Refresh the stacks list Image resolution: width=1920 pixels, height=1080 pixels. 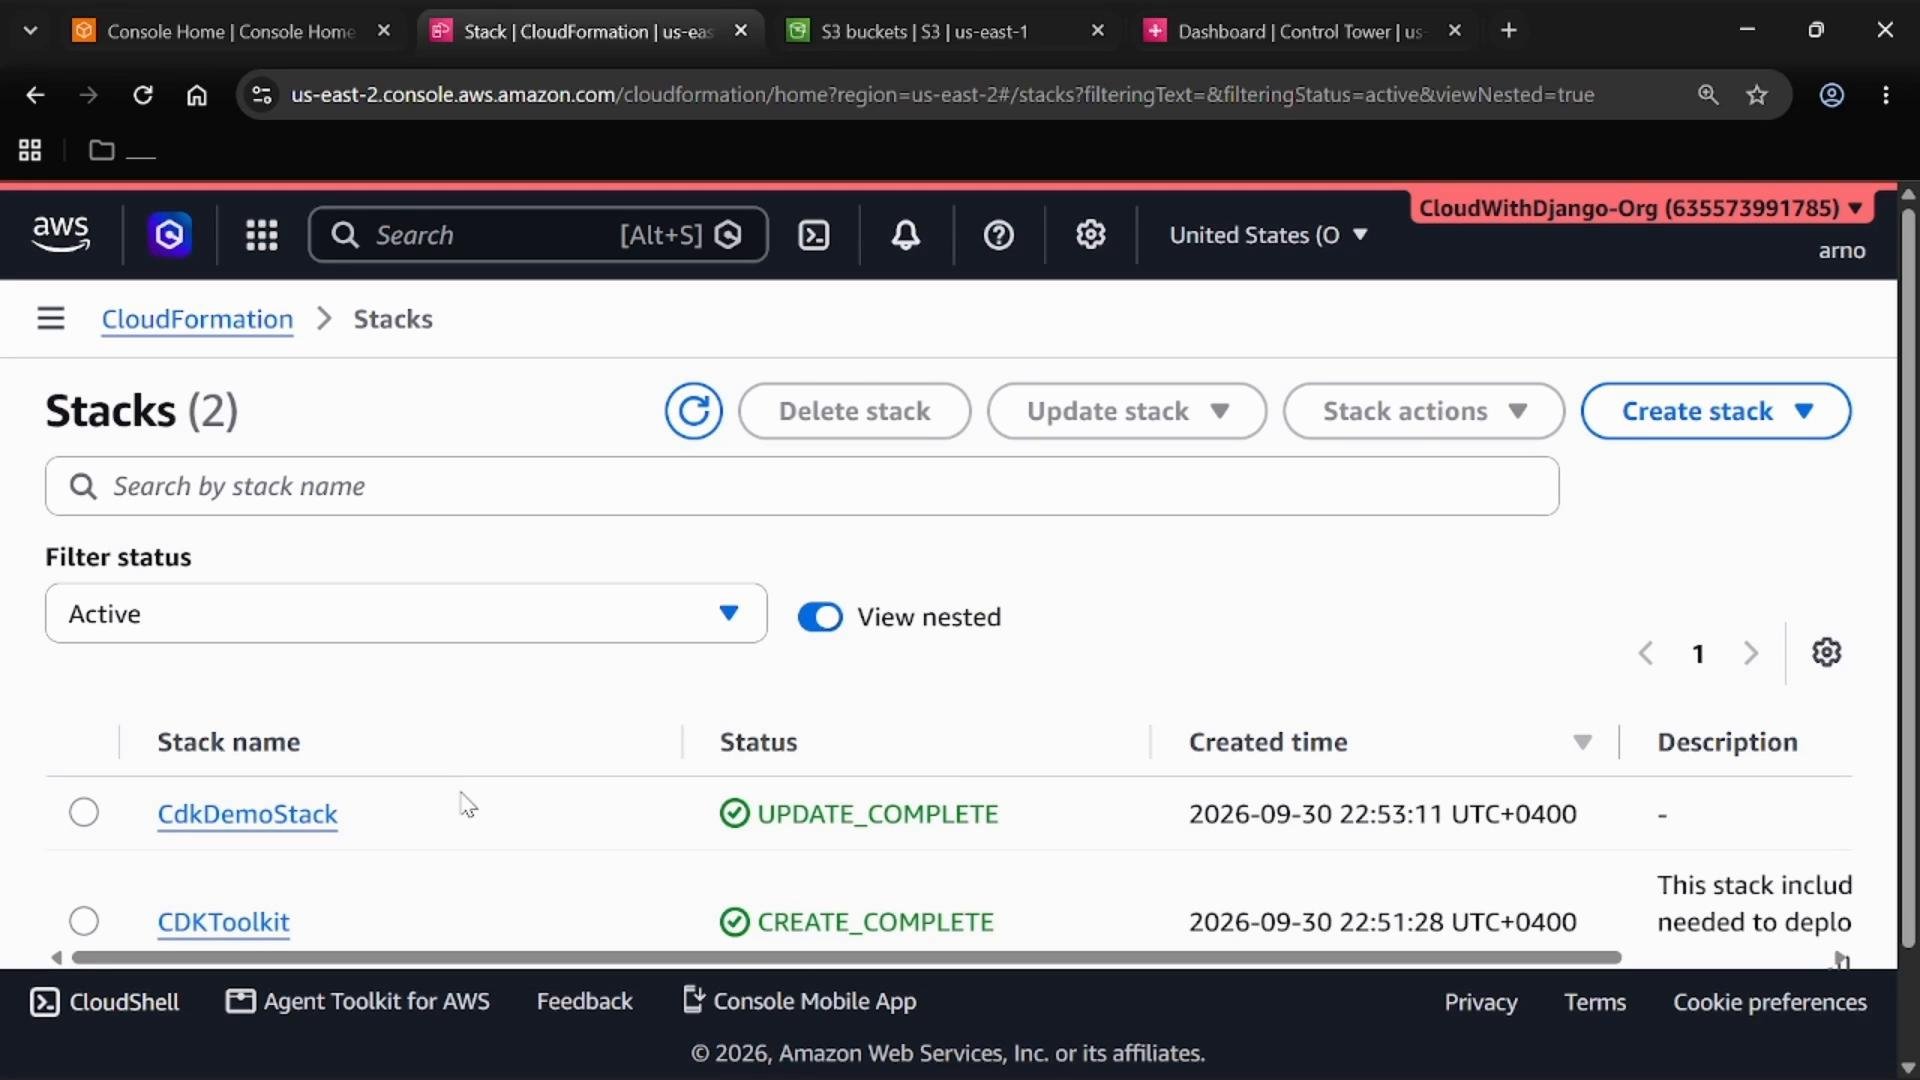click(693, 411)
